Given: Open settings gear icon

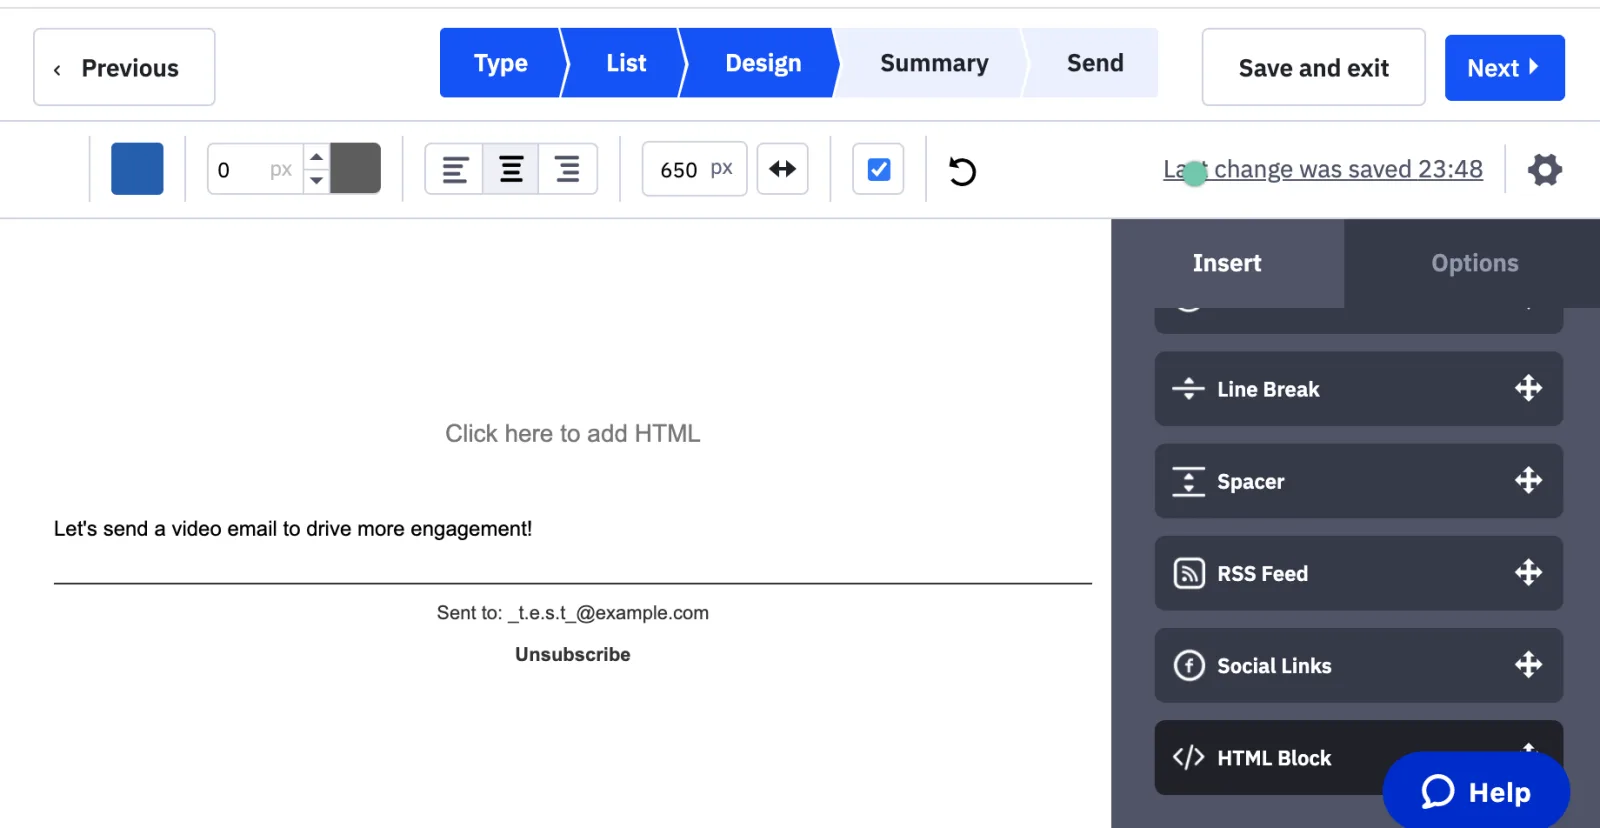Looking at the screenshot, I should (1545, 169).
